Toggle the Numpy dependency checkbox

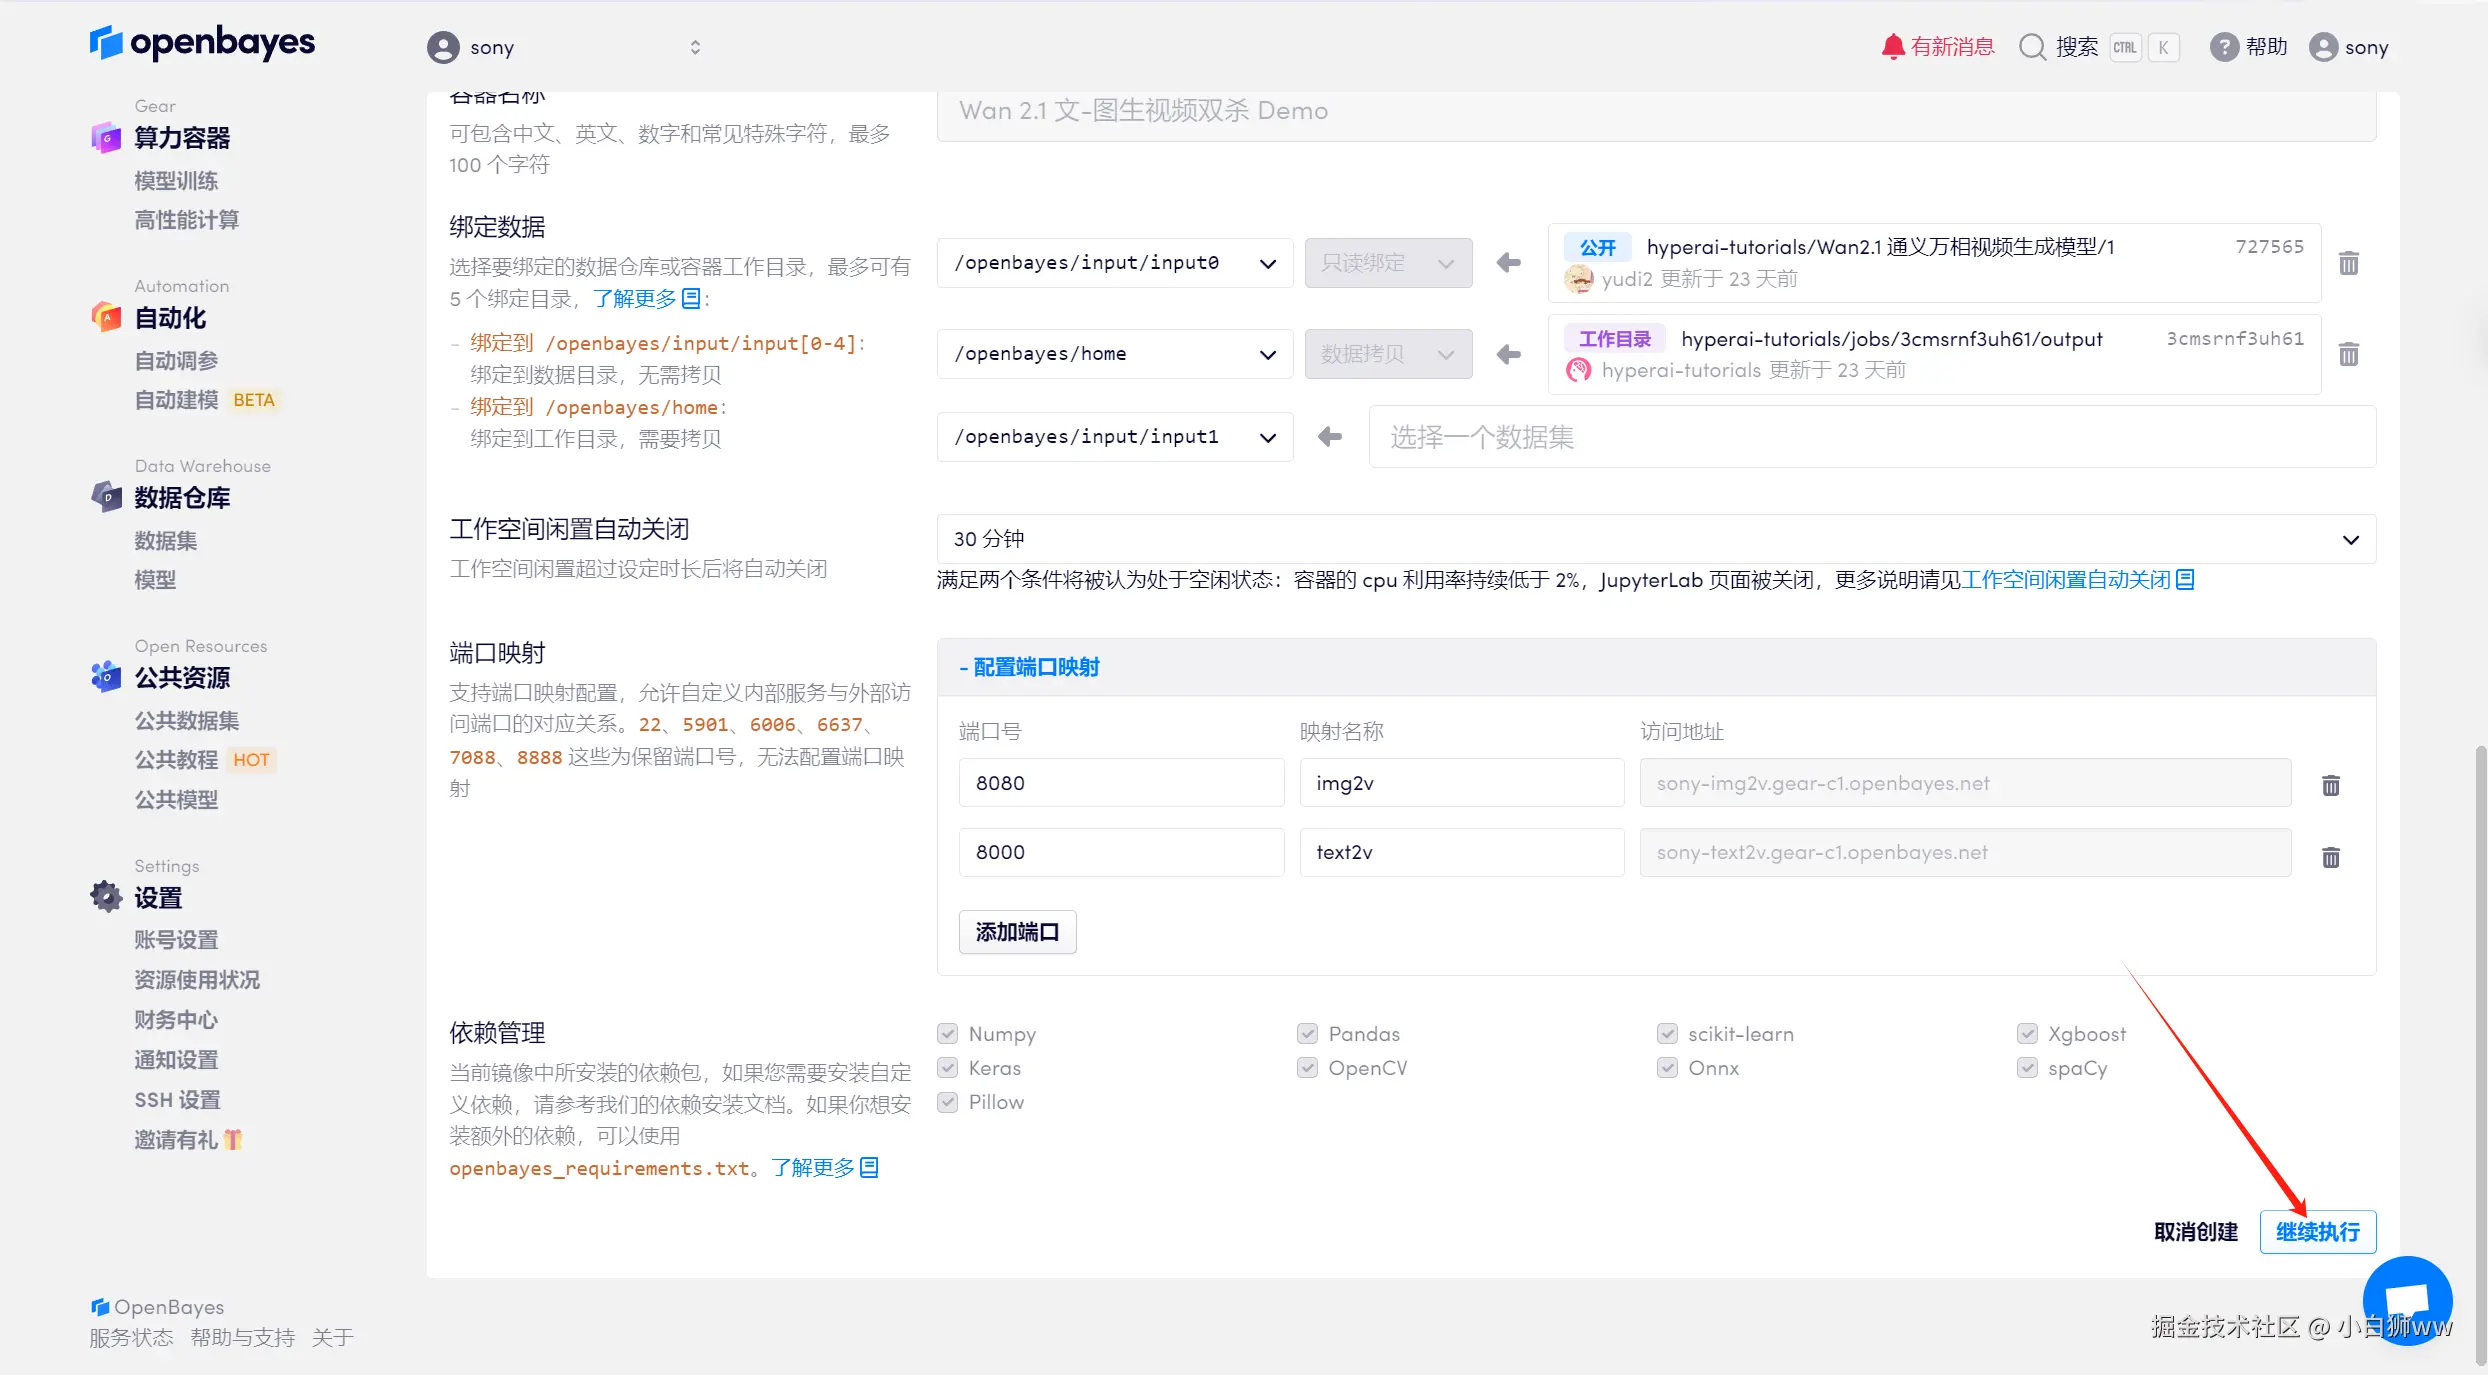(x=948, y=1034)
